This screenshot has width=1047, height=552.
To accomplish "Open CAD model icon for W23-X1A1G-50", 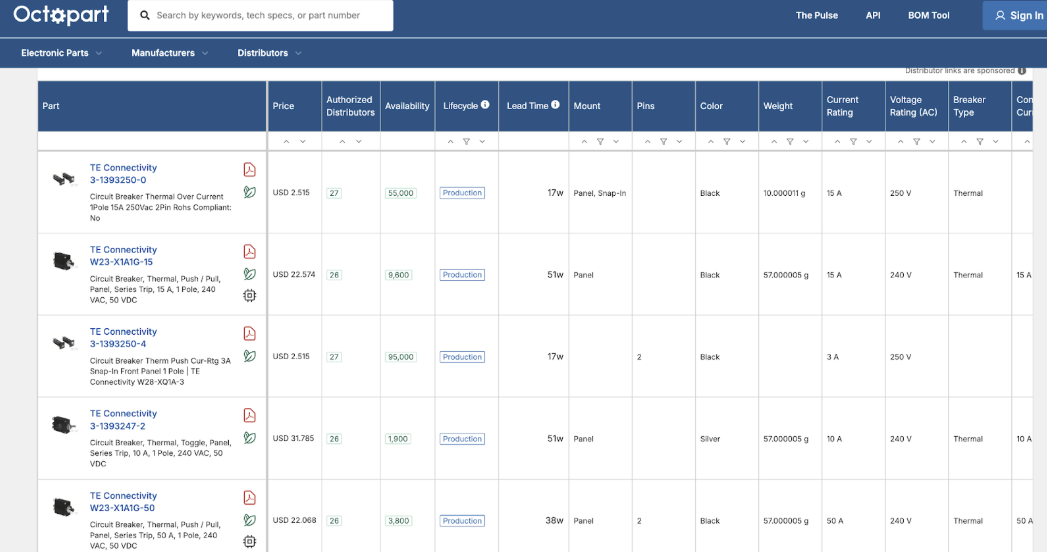I will pos(249,541).
